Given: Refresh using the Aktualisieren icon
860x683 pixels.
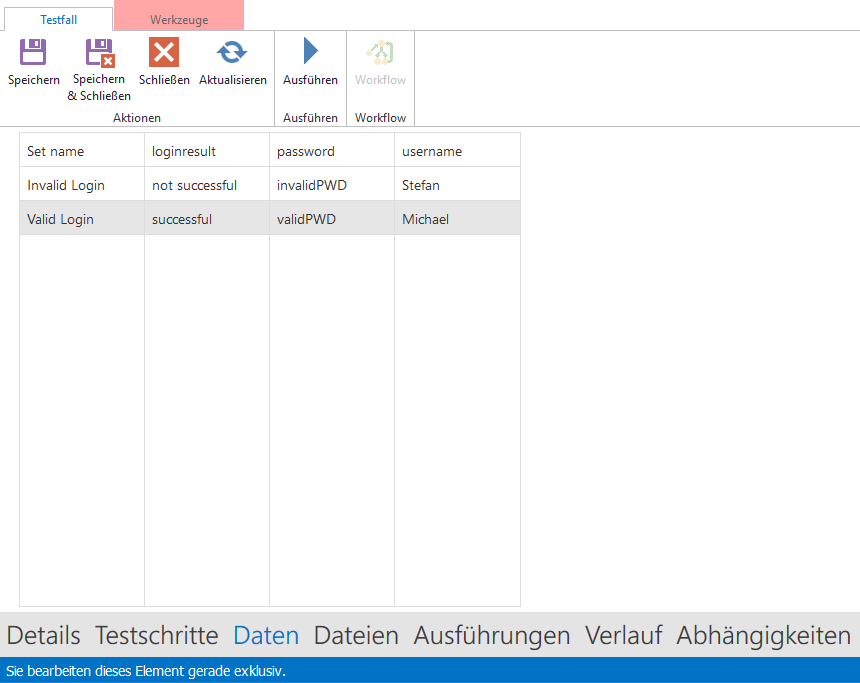Looking at the screenshot, I should [x=232, y=53].
